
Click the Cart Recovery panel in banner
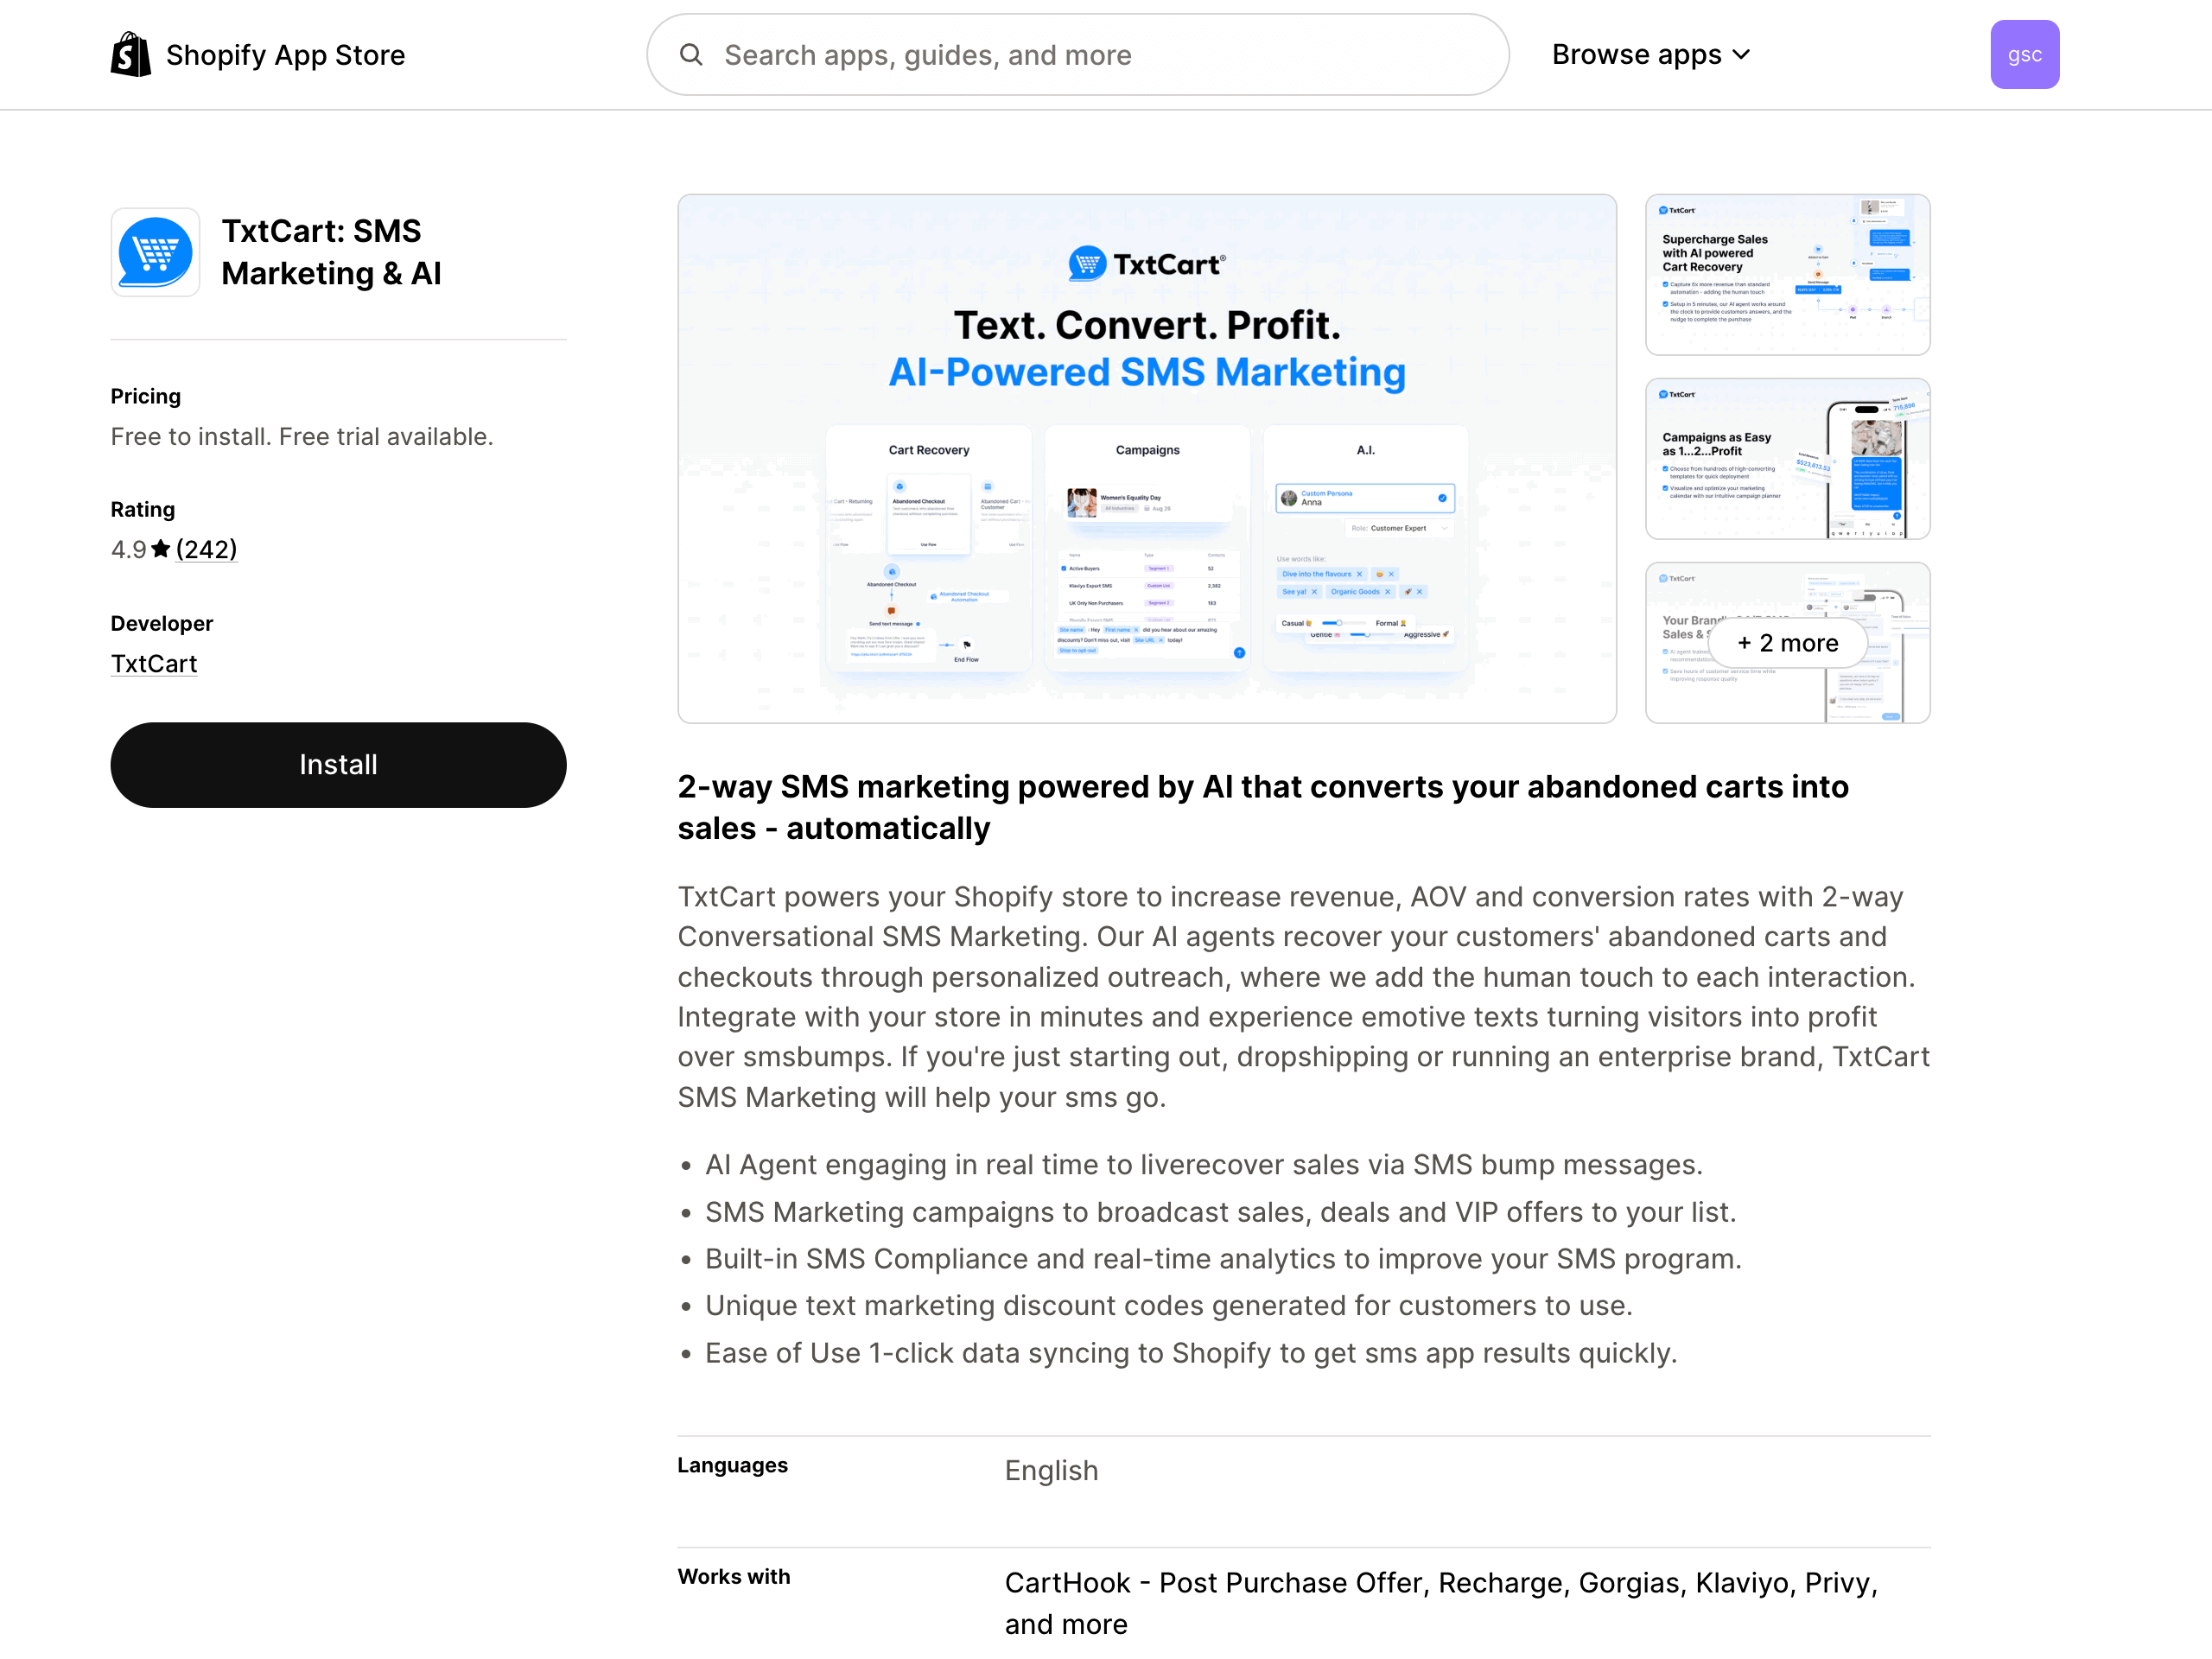928,550
